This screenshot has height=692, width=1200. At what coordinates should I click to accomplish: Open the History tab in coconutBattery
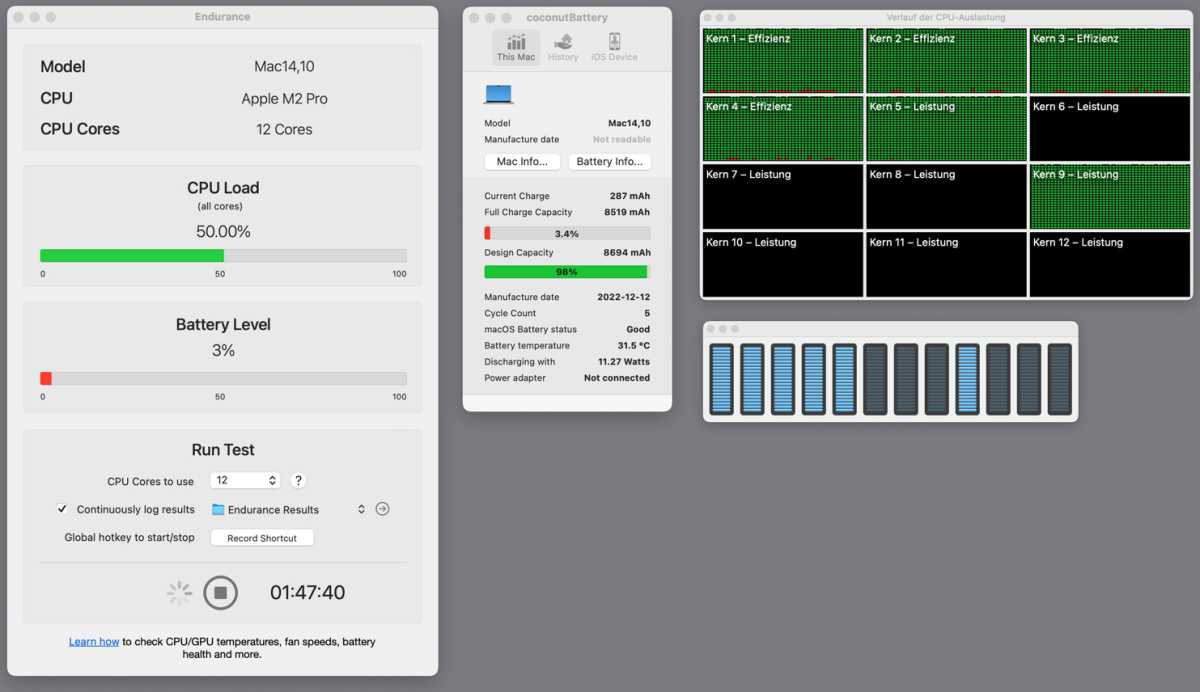tap(563, 47)
